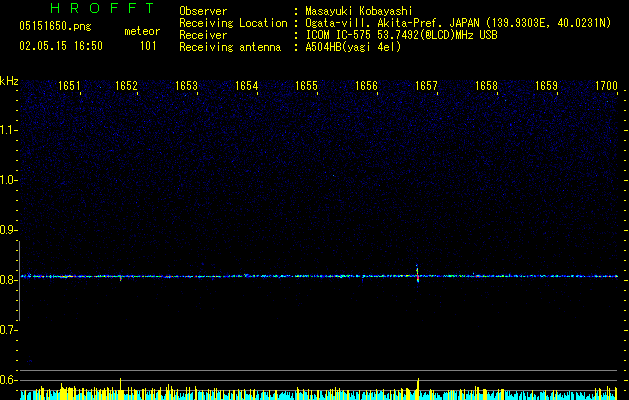Image resolution: width=629 pixels, height=400 pixels.
Task: Click the 0.6 kHz frequency label
Action: pos(8,380)
